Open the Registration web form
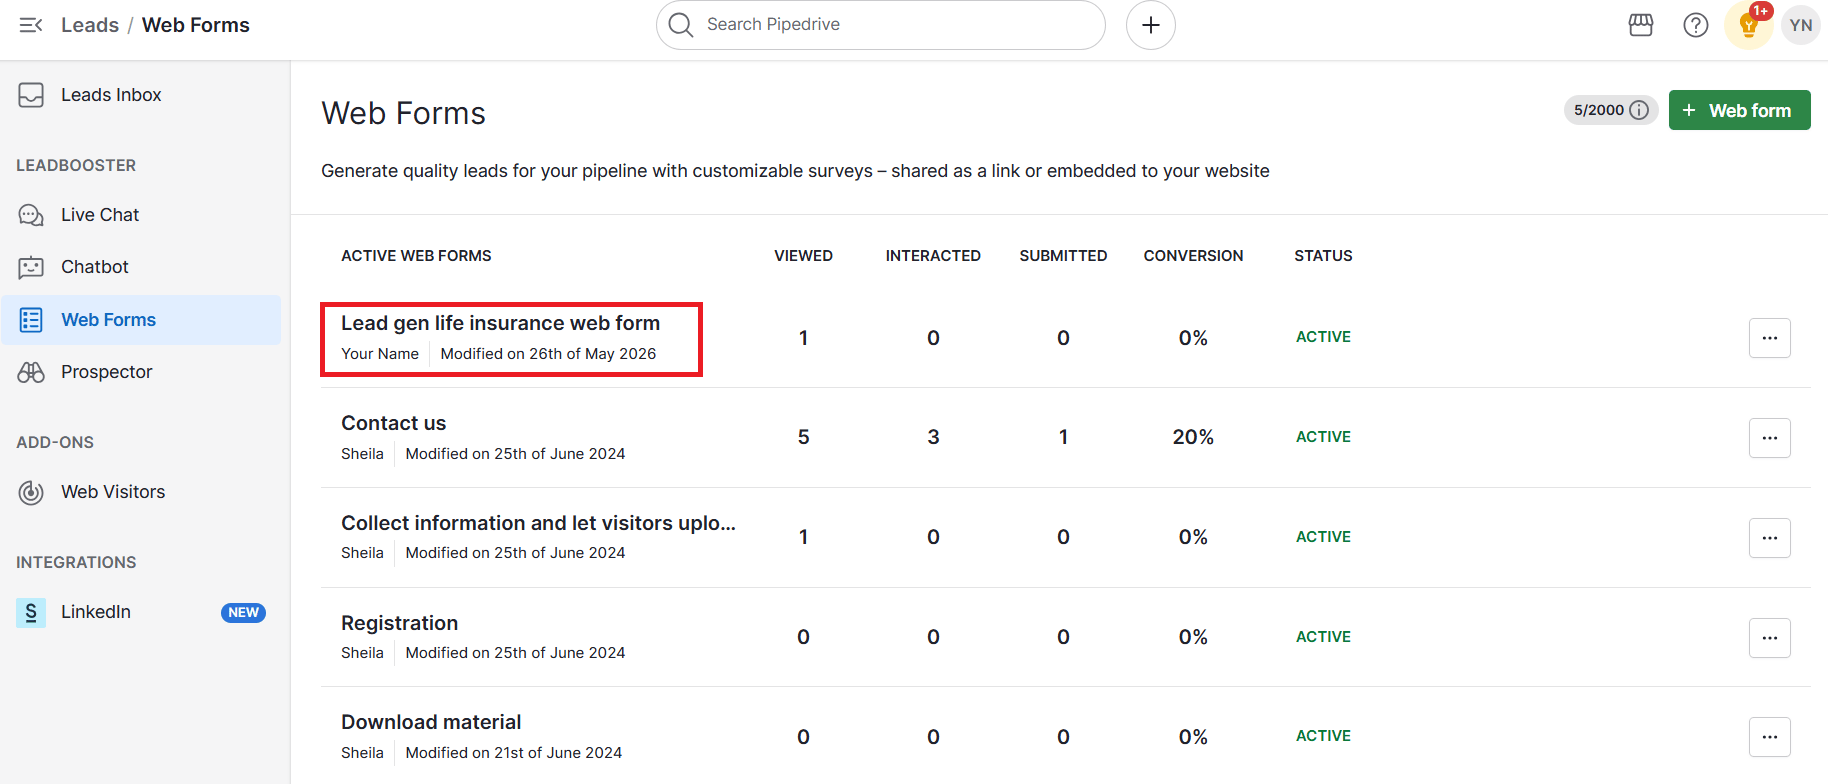This screenshot has width=1828, height=784. [399, 623]
